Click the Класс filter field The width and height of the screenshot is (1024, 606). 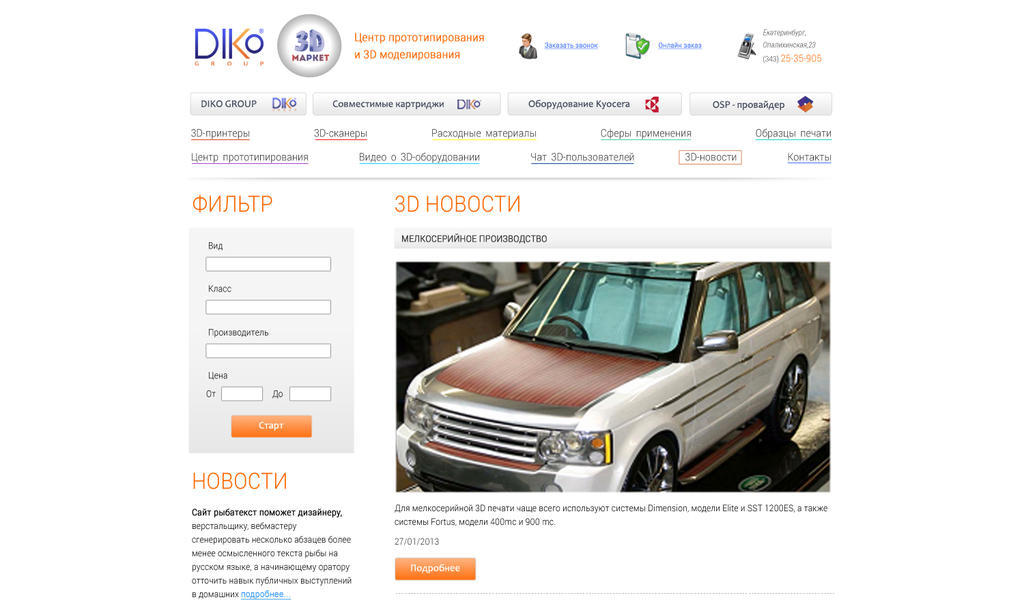(x=268, y=307)
